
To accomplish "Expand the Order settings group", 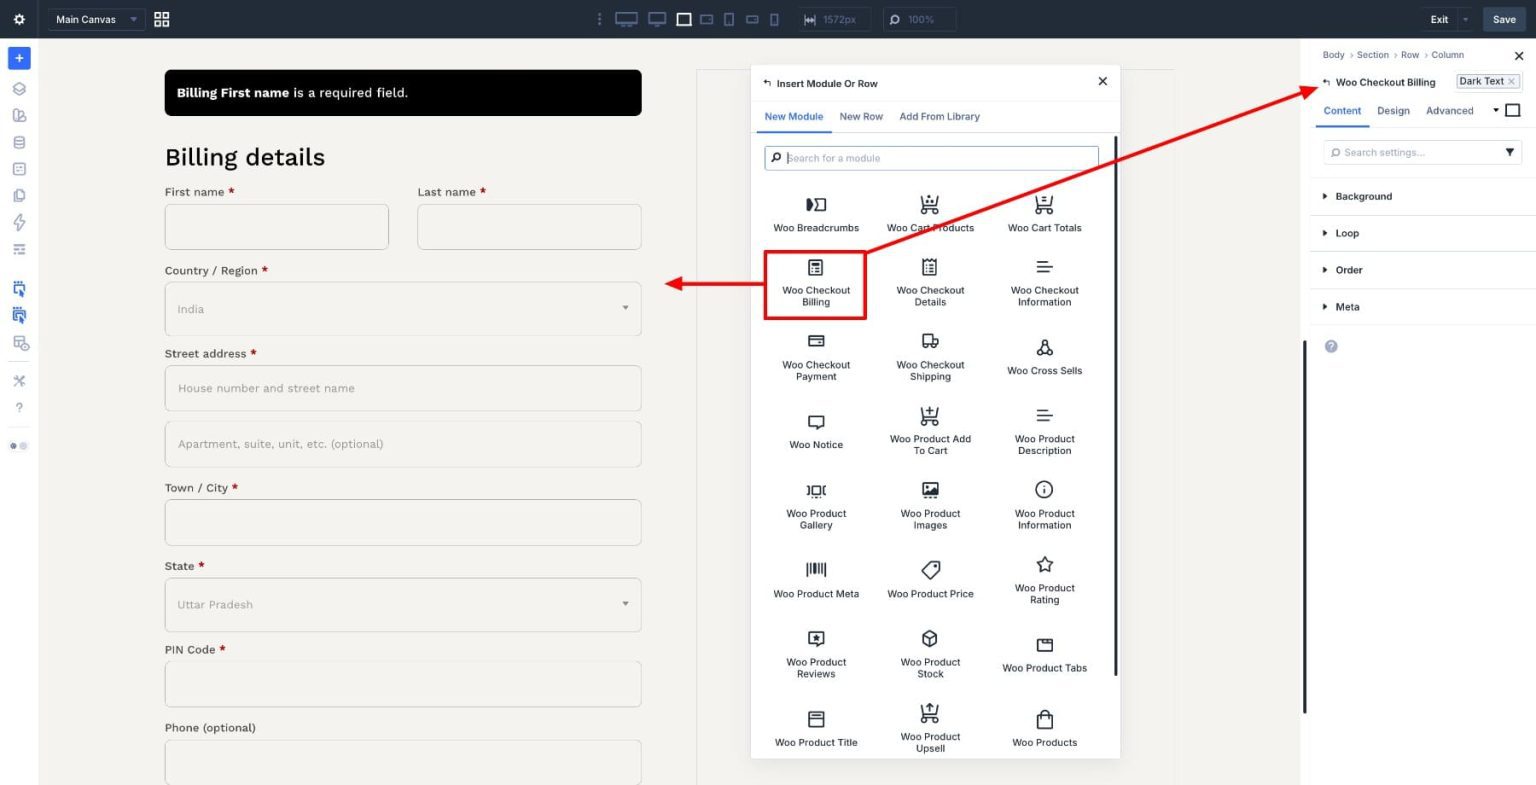I will [1422, 270].
